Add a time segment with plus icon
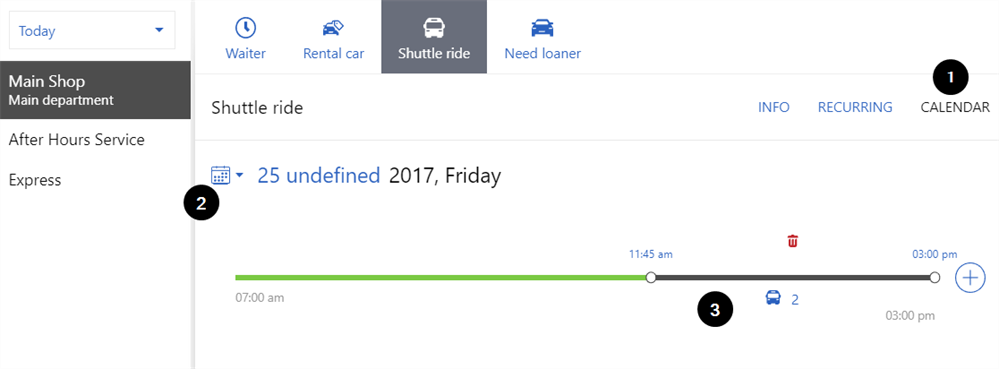The image size is (999, 369). pyautogui.click(x=970, y=278)
